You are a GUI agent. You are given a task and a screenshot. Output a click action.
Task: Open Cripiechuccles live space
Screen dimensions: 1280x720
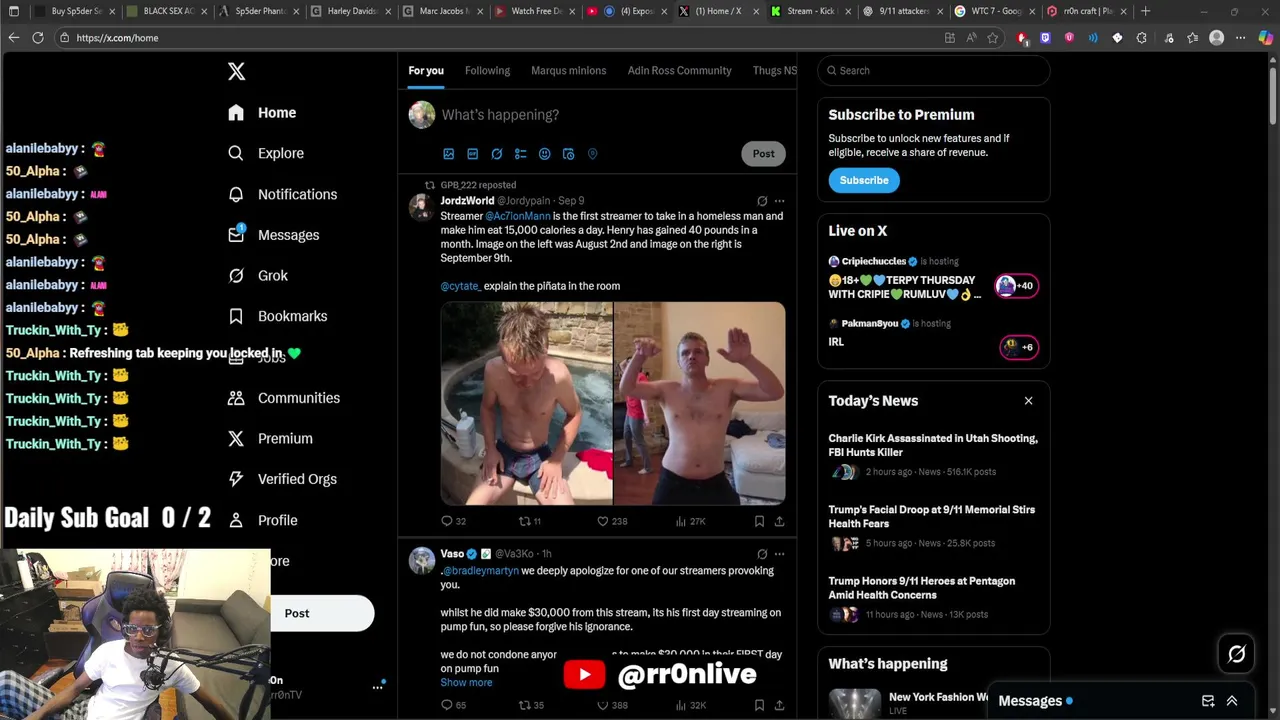[933, 280]
